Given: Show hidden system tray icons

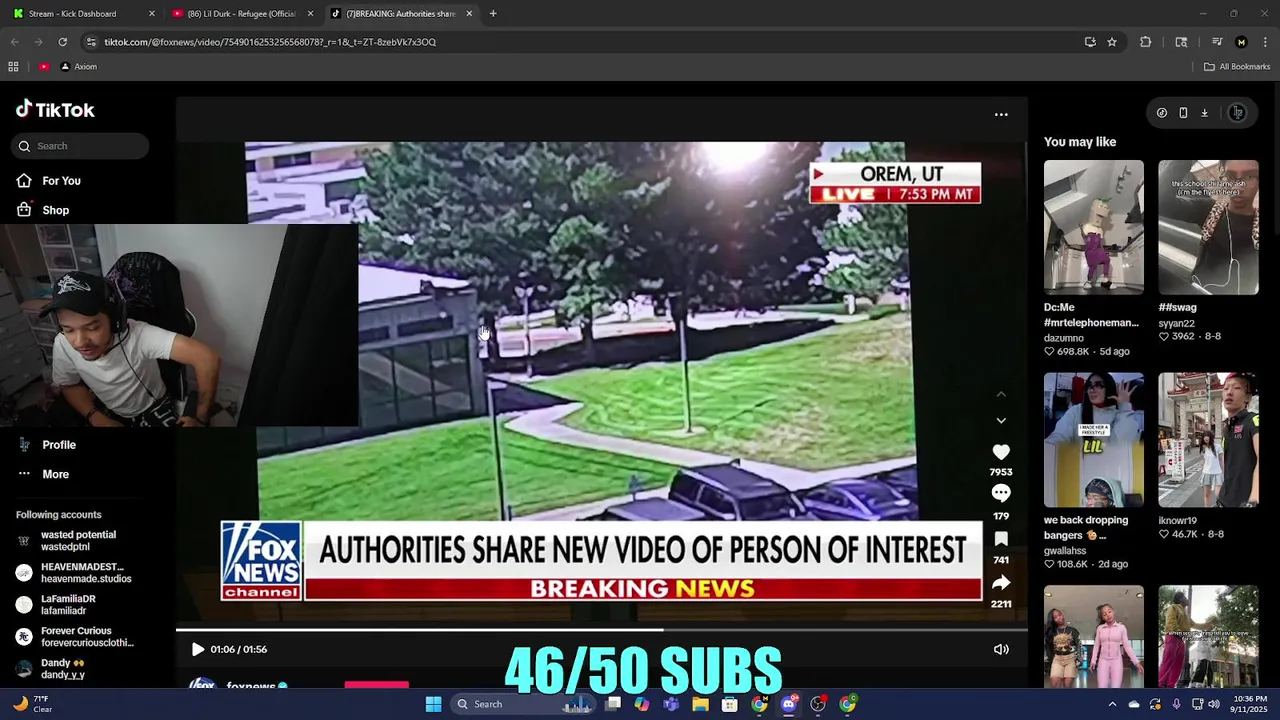Looking at the screenshot, I should click(1112, 704).
